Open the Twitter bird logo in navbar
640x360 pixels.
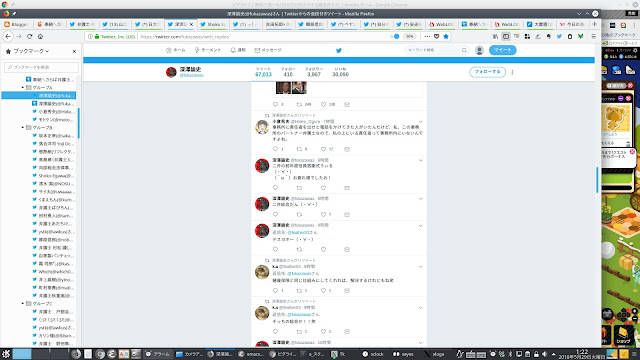point(338,50)
